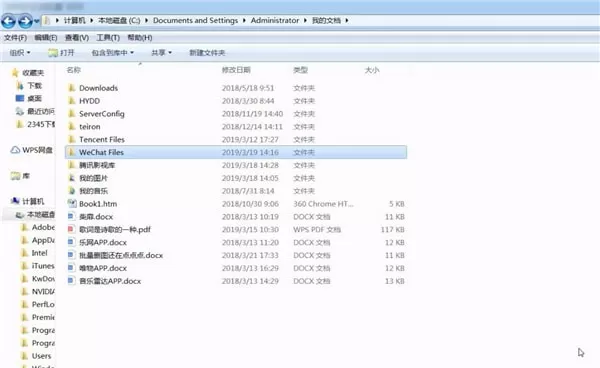Viewport: 600px width, 368px height.
Task: Select the Book1.htm file icon
Action: tap(72, 204)
